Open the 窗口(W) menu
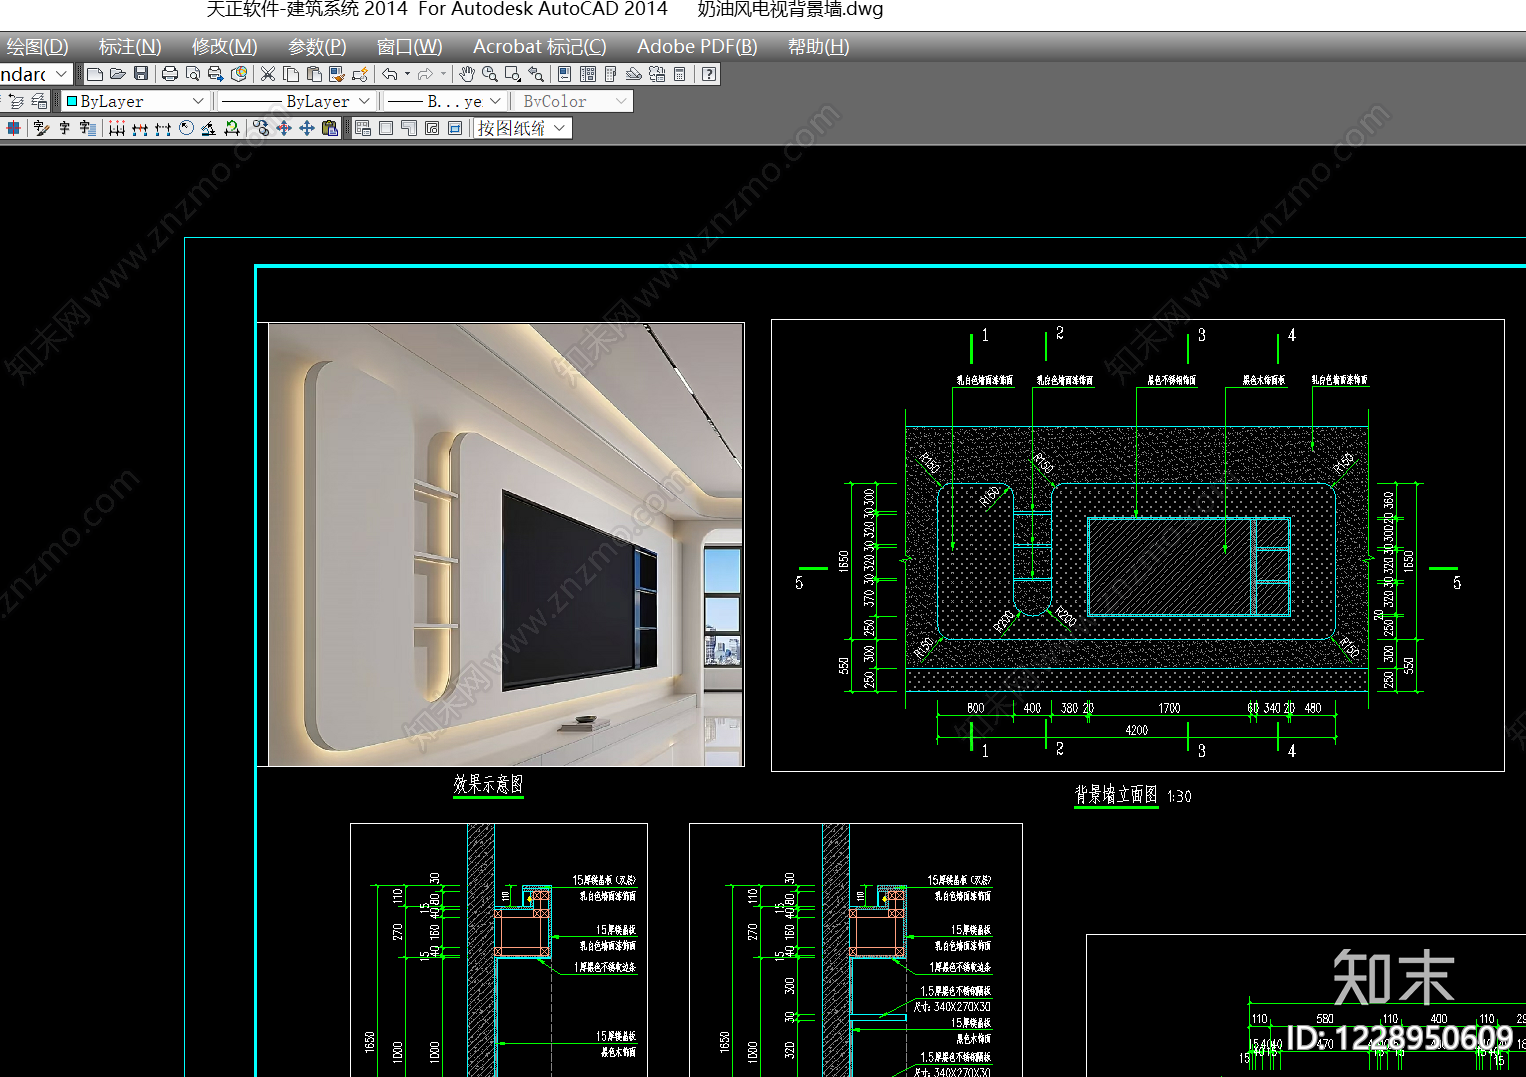 [409, 47]
